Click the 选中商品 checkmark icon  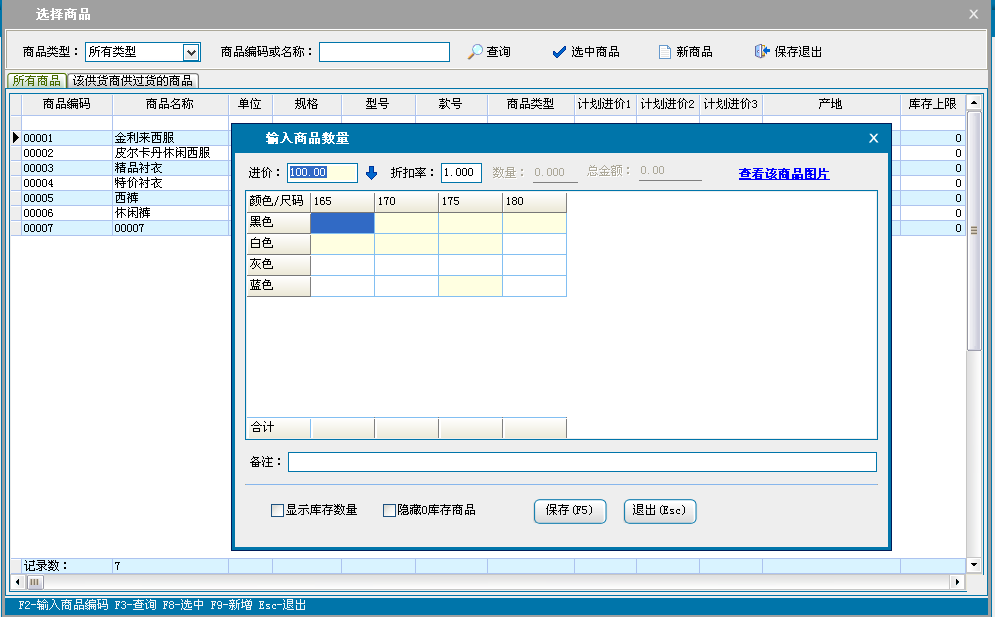click(x=559, y=52)
